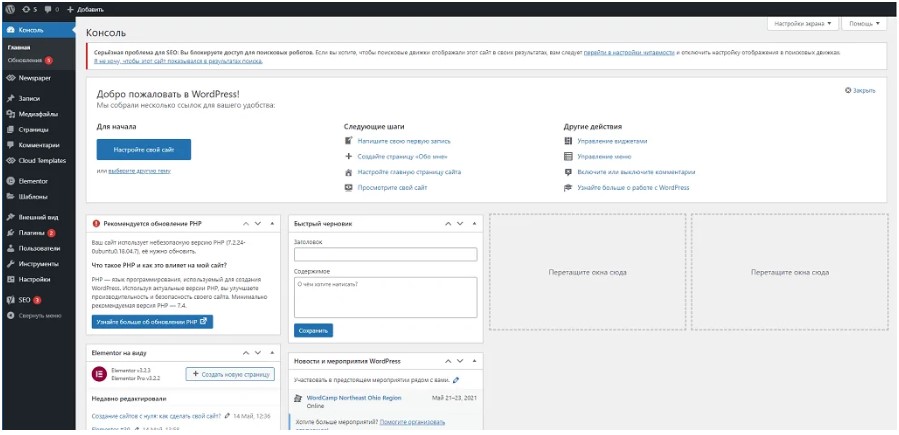
Task: Open the updates icon showing 5
Action: pyautogui.click(x=31, y=10)
